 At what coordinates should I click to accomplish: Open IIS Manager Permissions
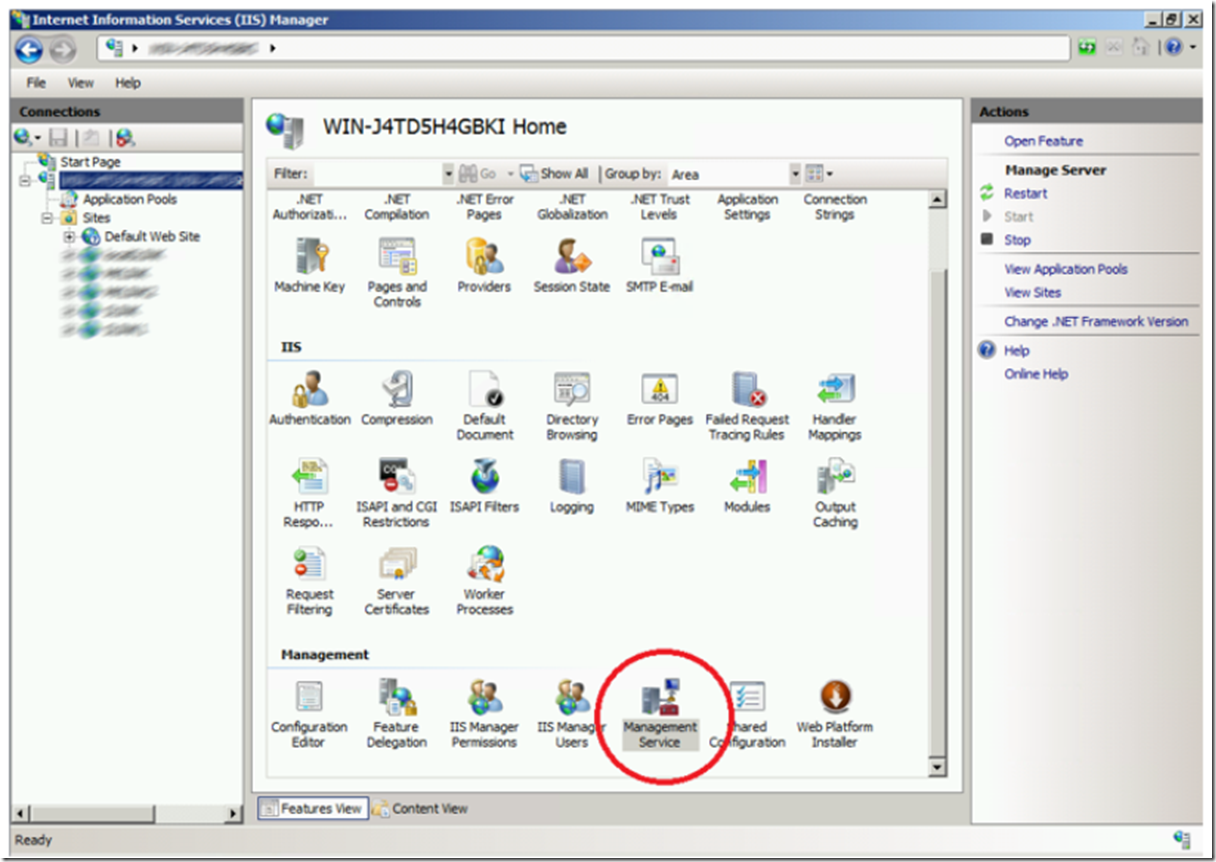484,714
